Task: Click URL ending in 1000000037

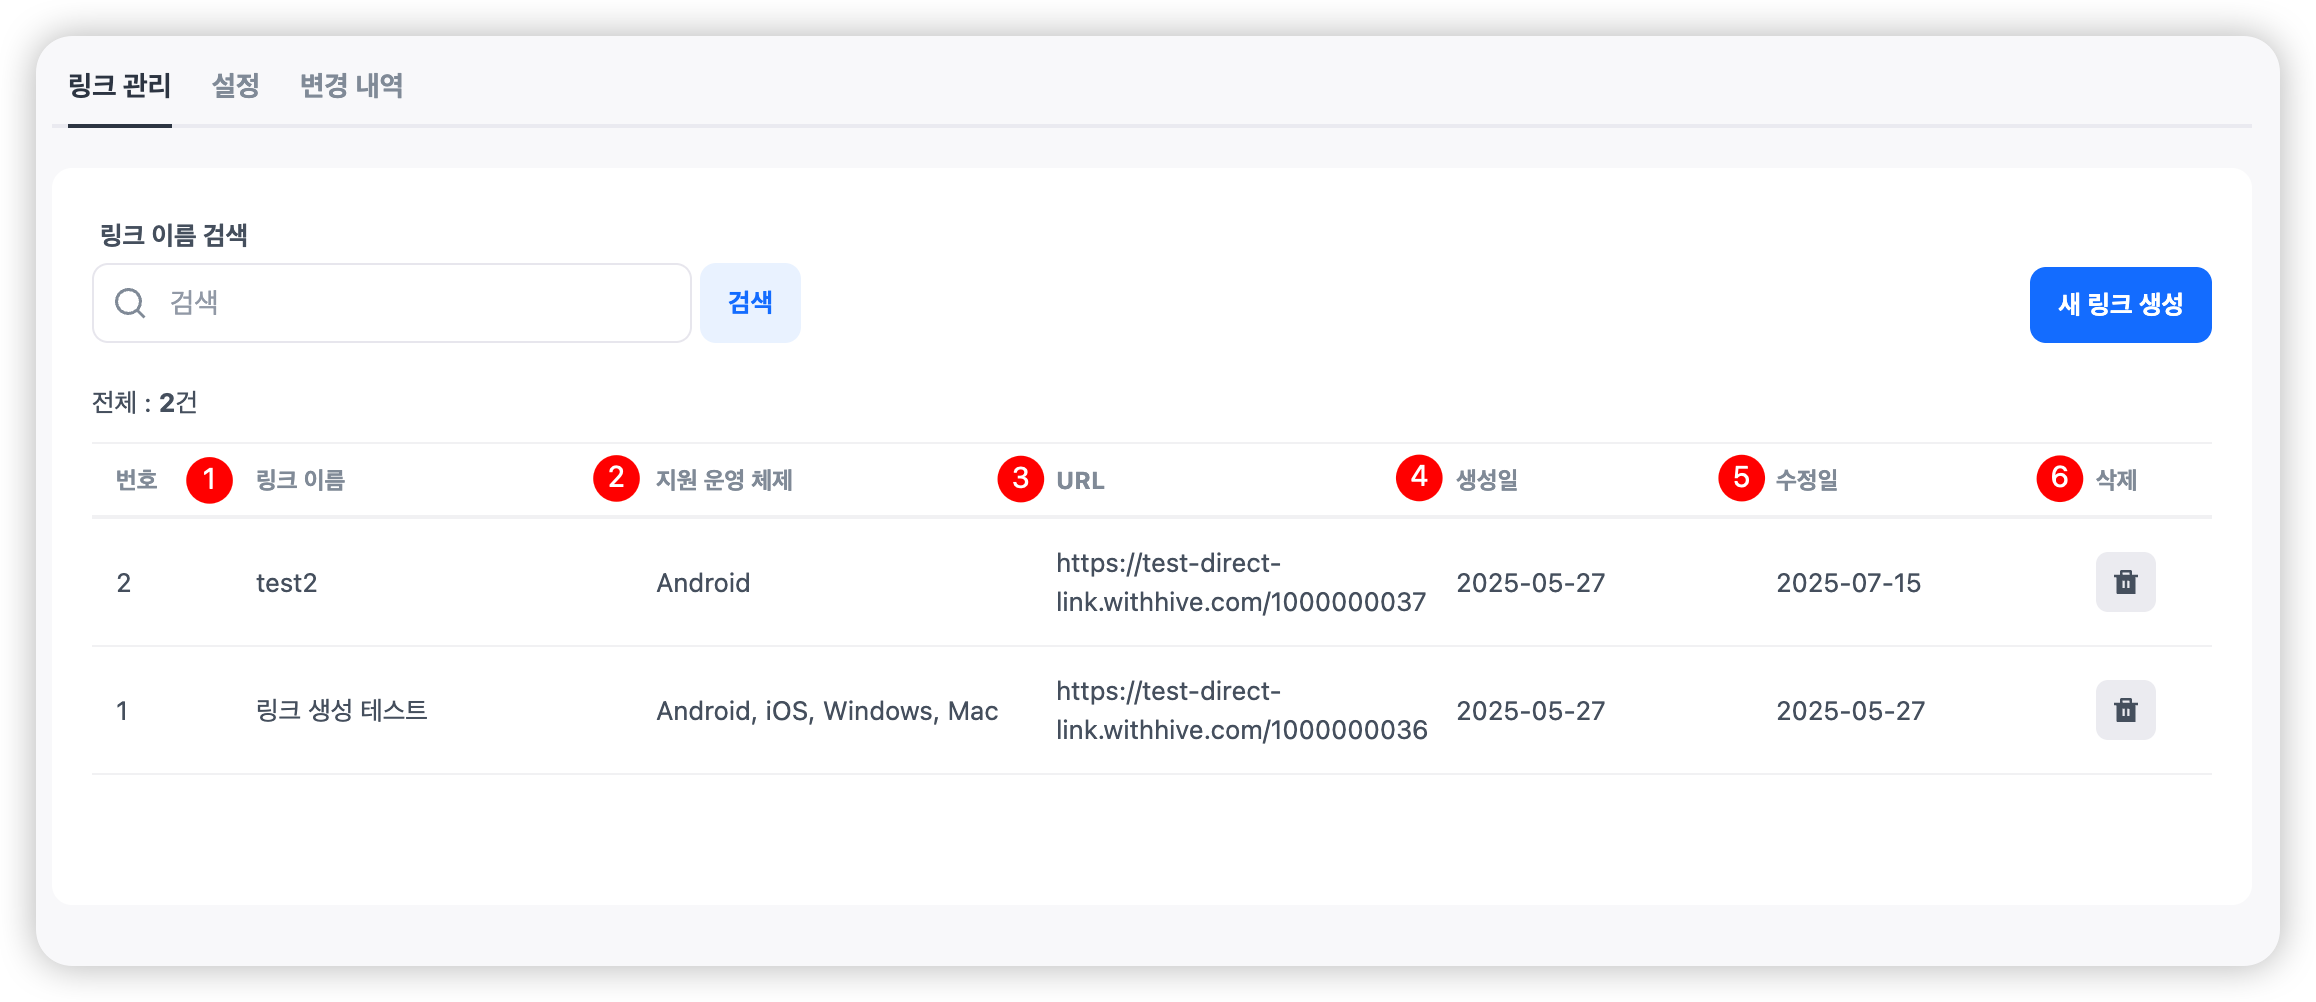Action: [x=1240, y=583]
